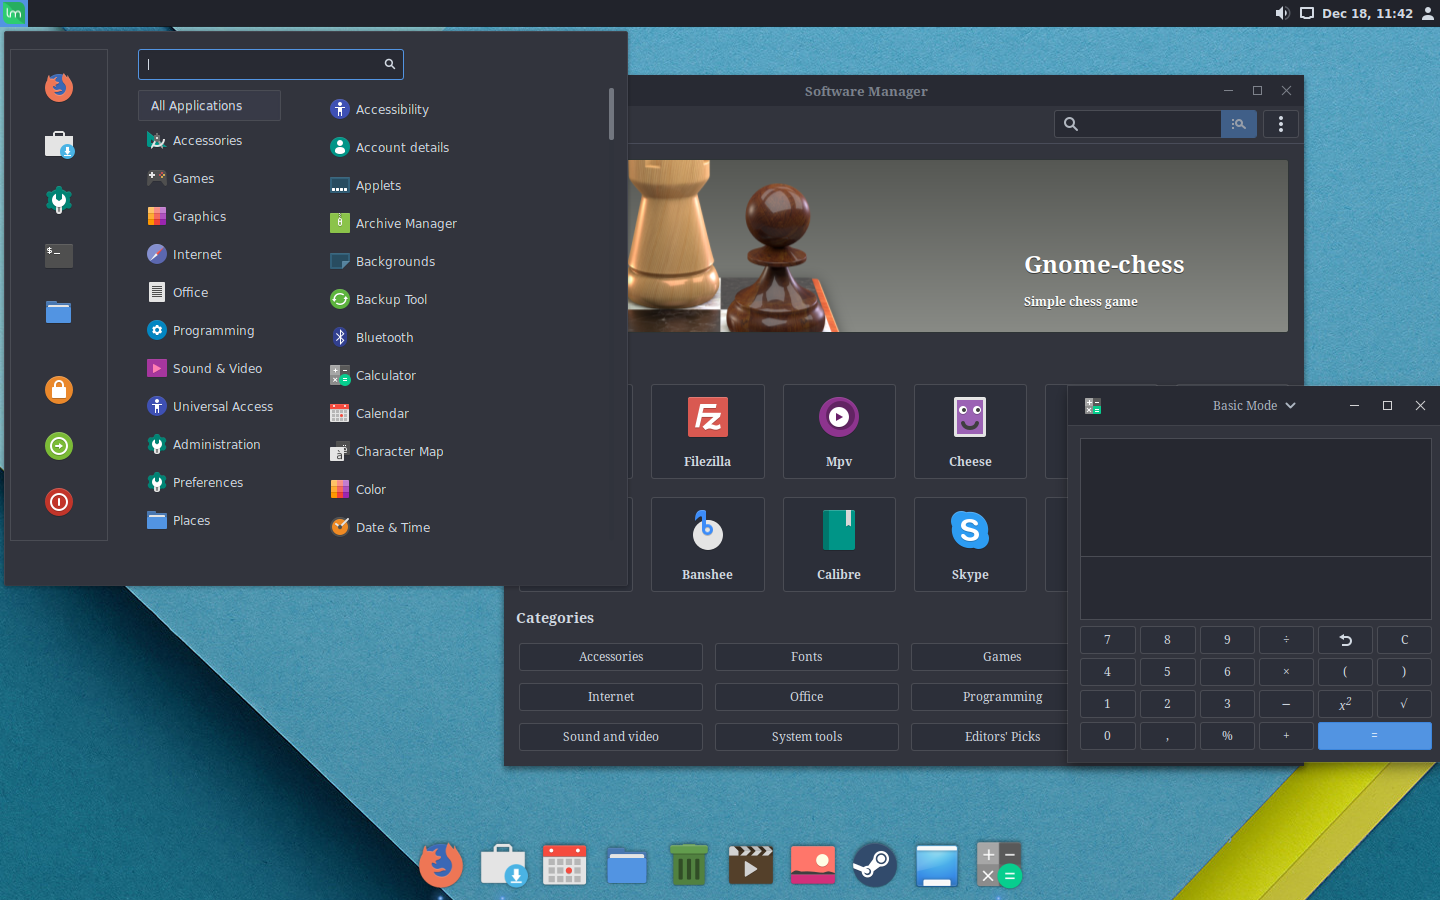The width and height of the screenshot is (1440, 900).
Task: Select Administration category in application menu
Action: click(x=209, y=445)
